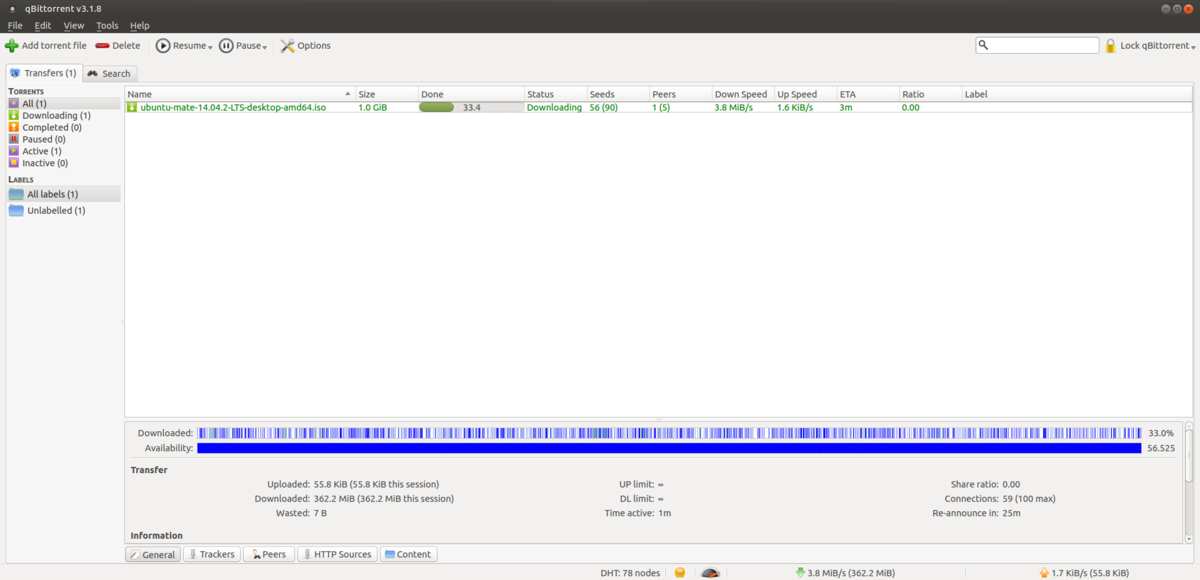Screen dimensions: 1200x580
Task: Click the torrent's 33.4 progress bar
Action: (x=471, y=107)
